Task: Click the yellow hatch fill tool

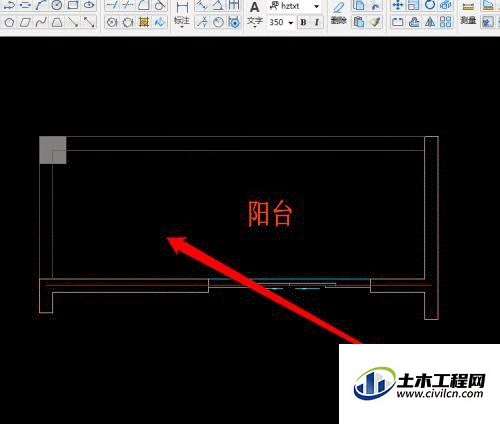Action: pyautogui.click(x=144, y=22)
